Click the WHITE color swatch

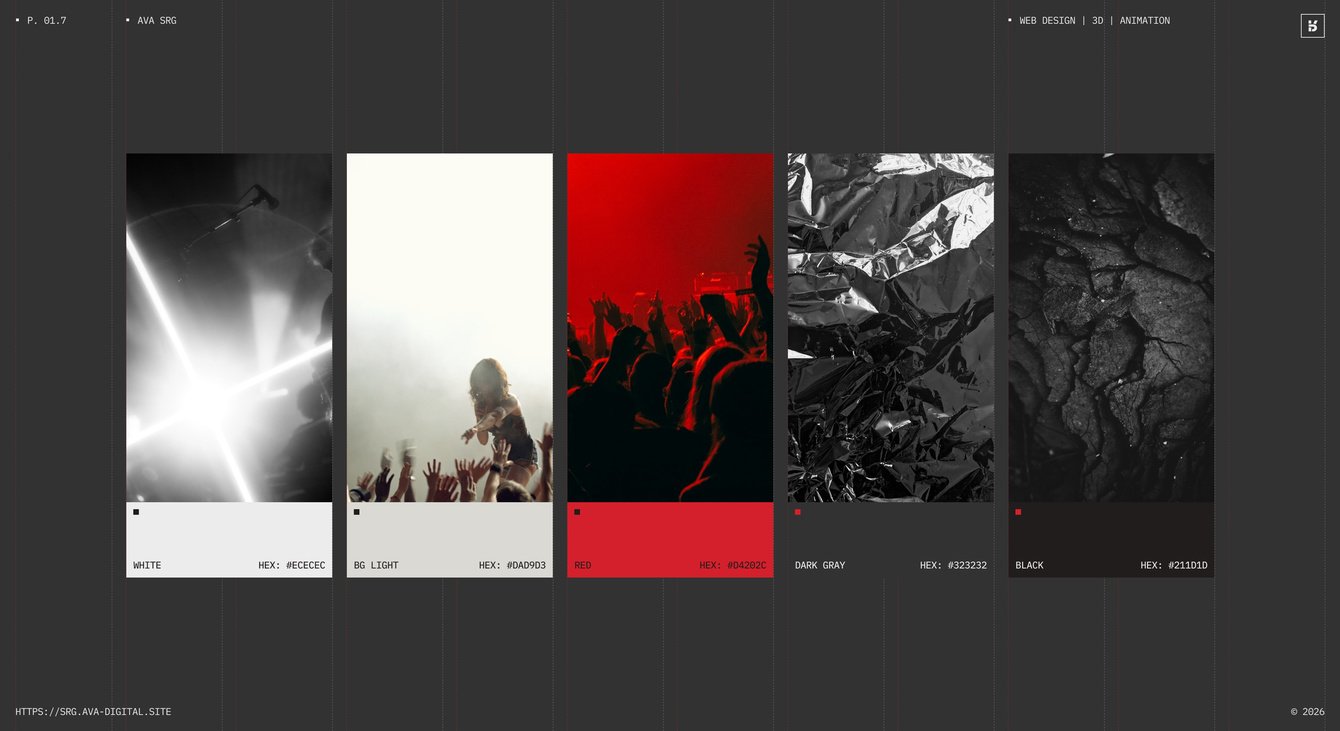(229, 540)
